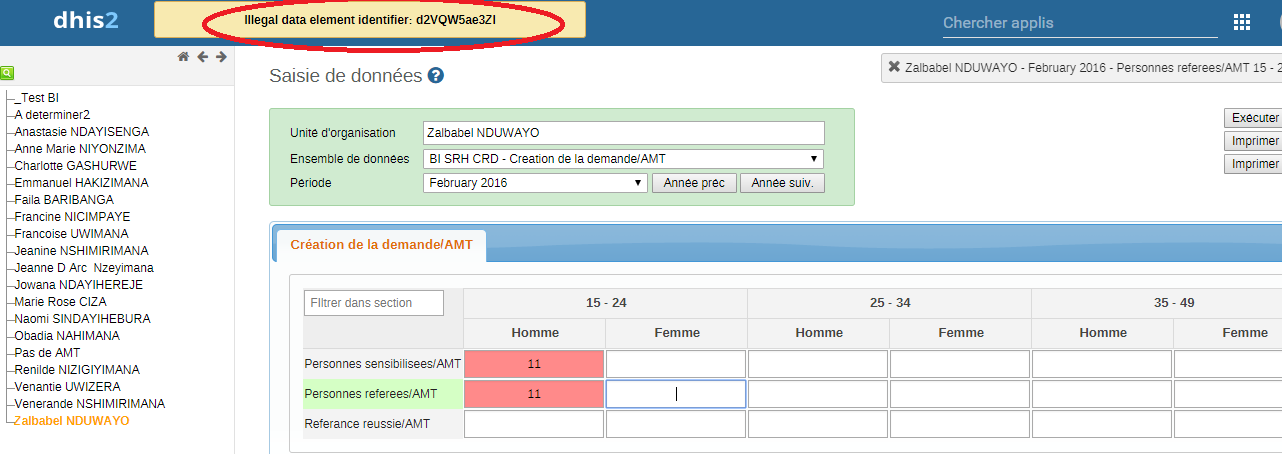
Task: Click Personnes sensibilisees 25-34 Homme cell
Action: coord(818,364)
